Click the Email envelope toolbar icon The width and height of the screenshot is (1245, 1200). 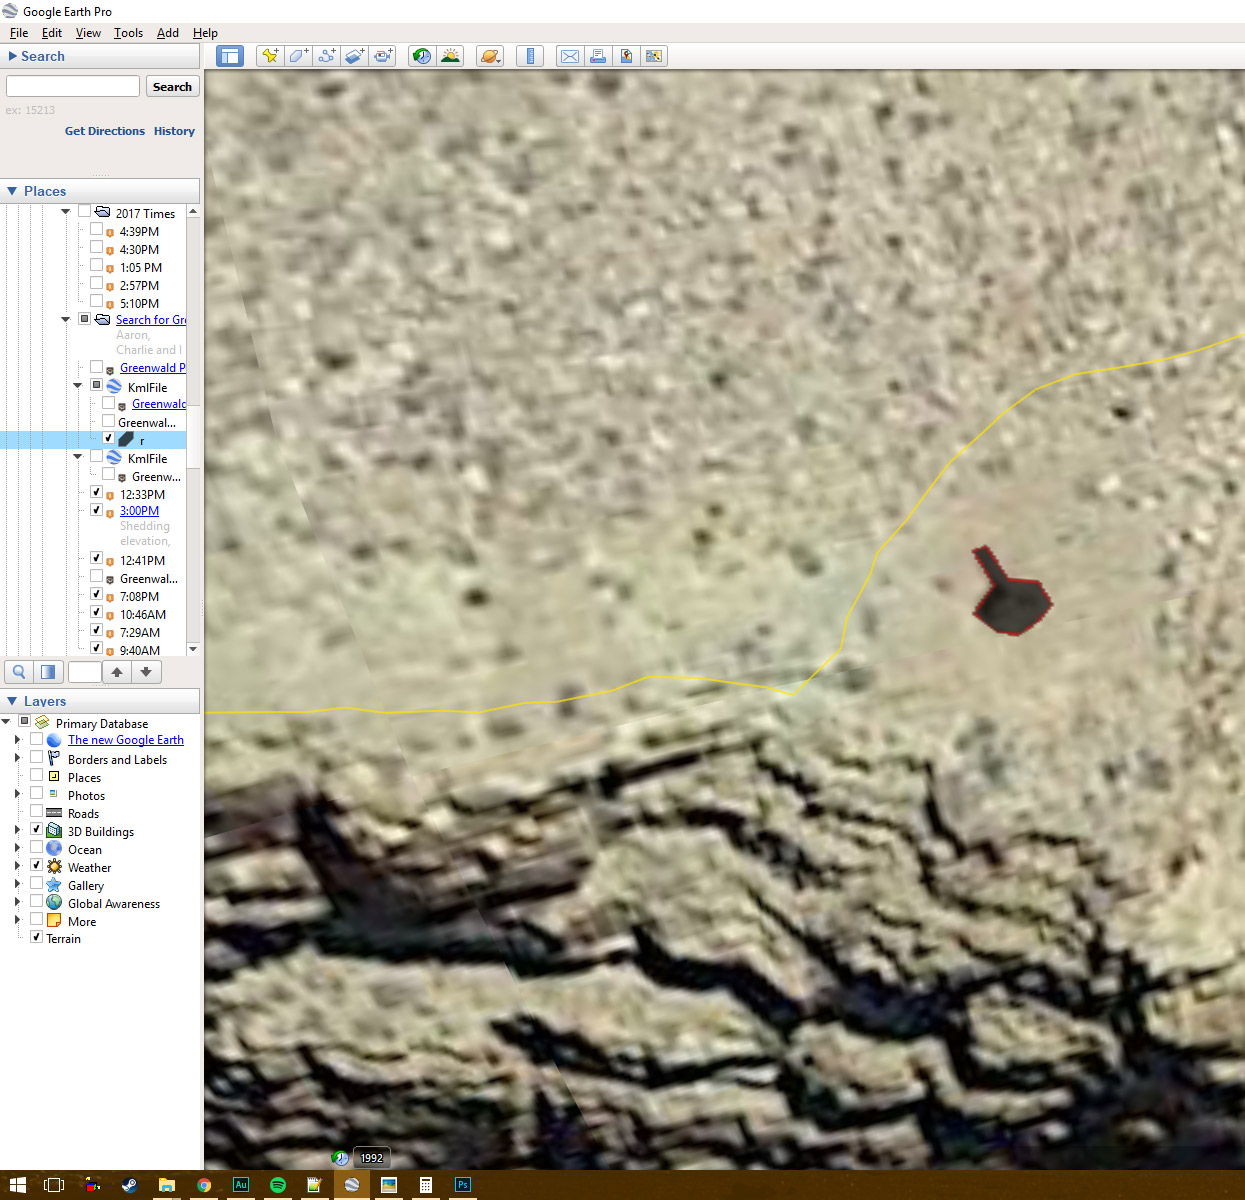pos(570,56)
